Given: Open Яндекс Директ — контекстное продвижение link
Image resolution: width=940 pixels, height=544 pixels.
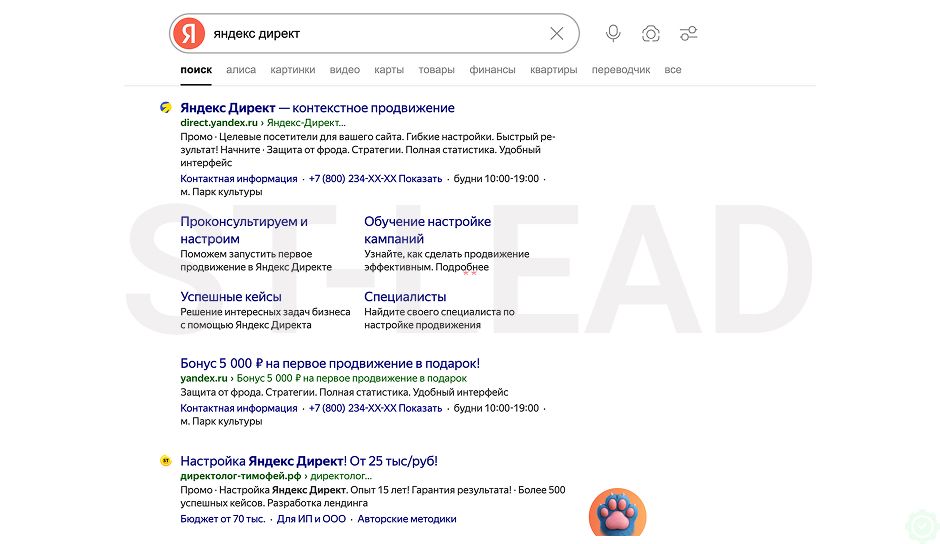Looking at the screenshot, I should coord(317,108).
